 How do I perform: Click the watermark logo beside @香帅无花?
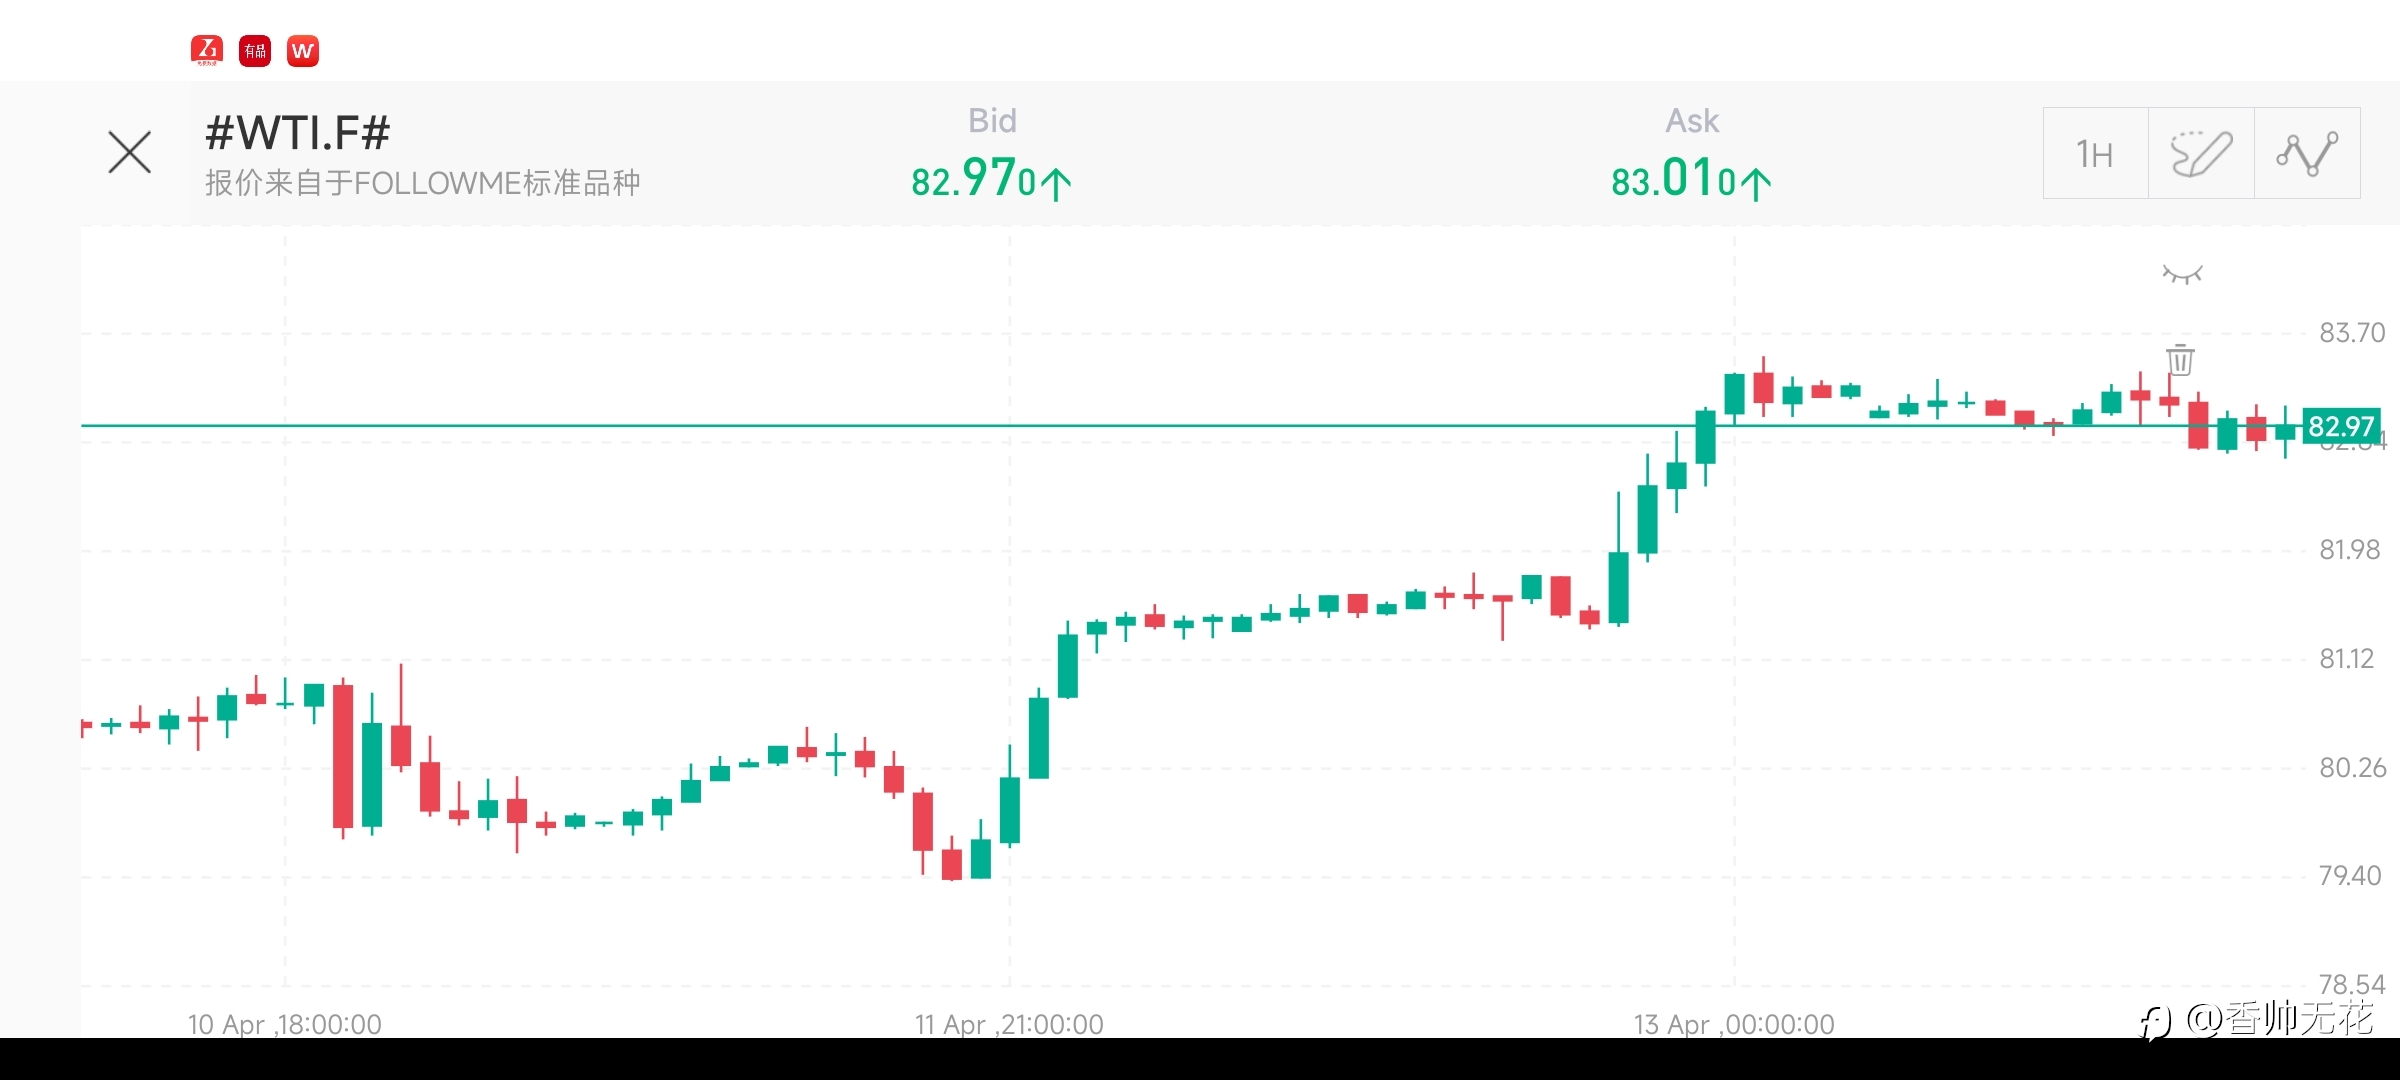pos(2155,1022)
